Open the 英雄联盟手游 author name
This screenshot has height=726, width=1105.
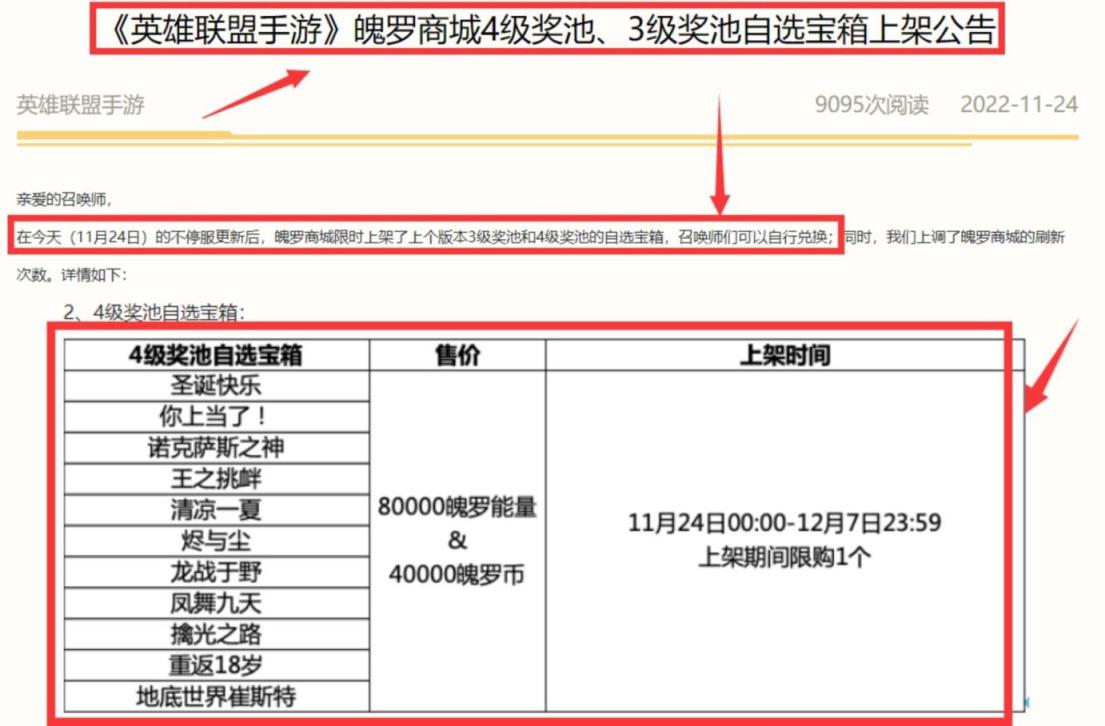click(80, 105)
